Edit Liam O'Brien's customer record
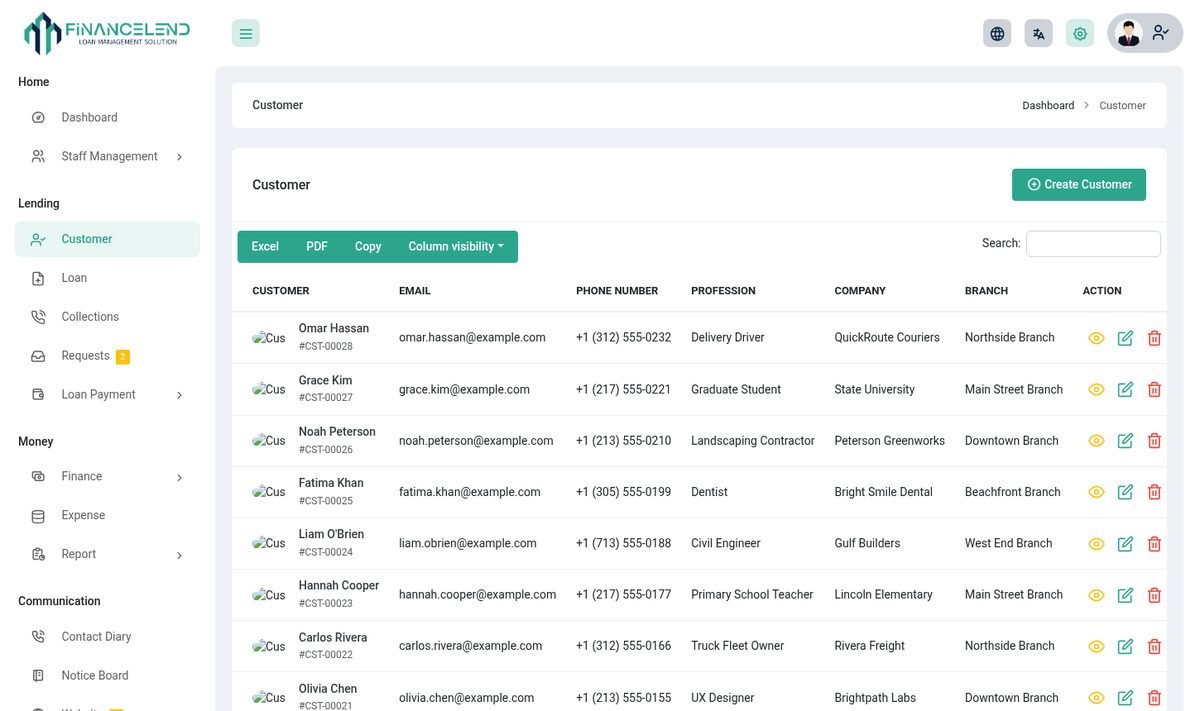The width and height of the screenshot is (1200, 711). point(1125,543)
